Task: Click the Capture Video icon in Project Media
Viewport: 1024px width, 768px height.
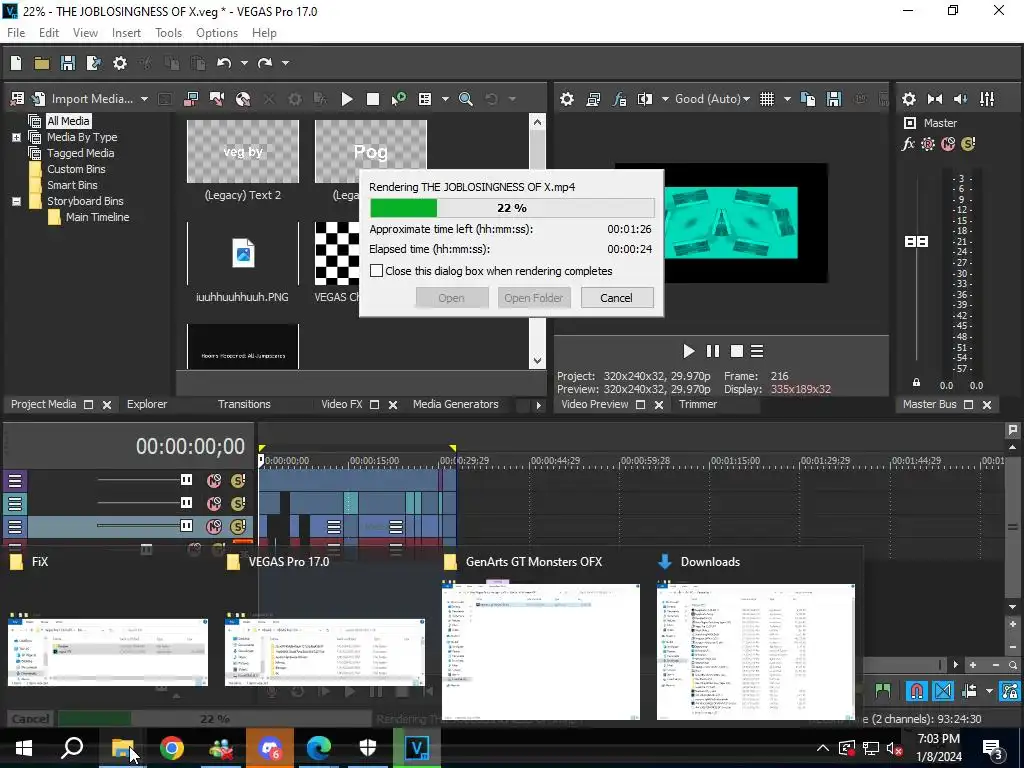Action: tap(191, 99)
